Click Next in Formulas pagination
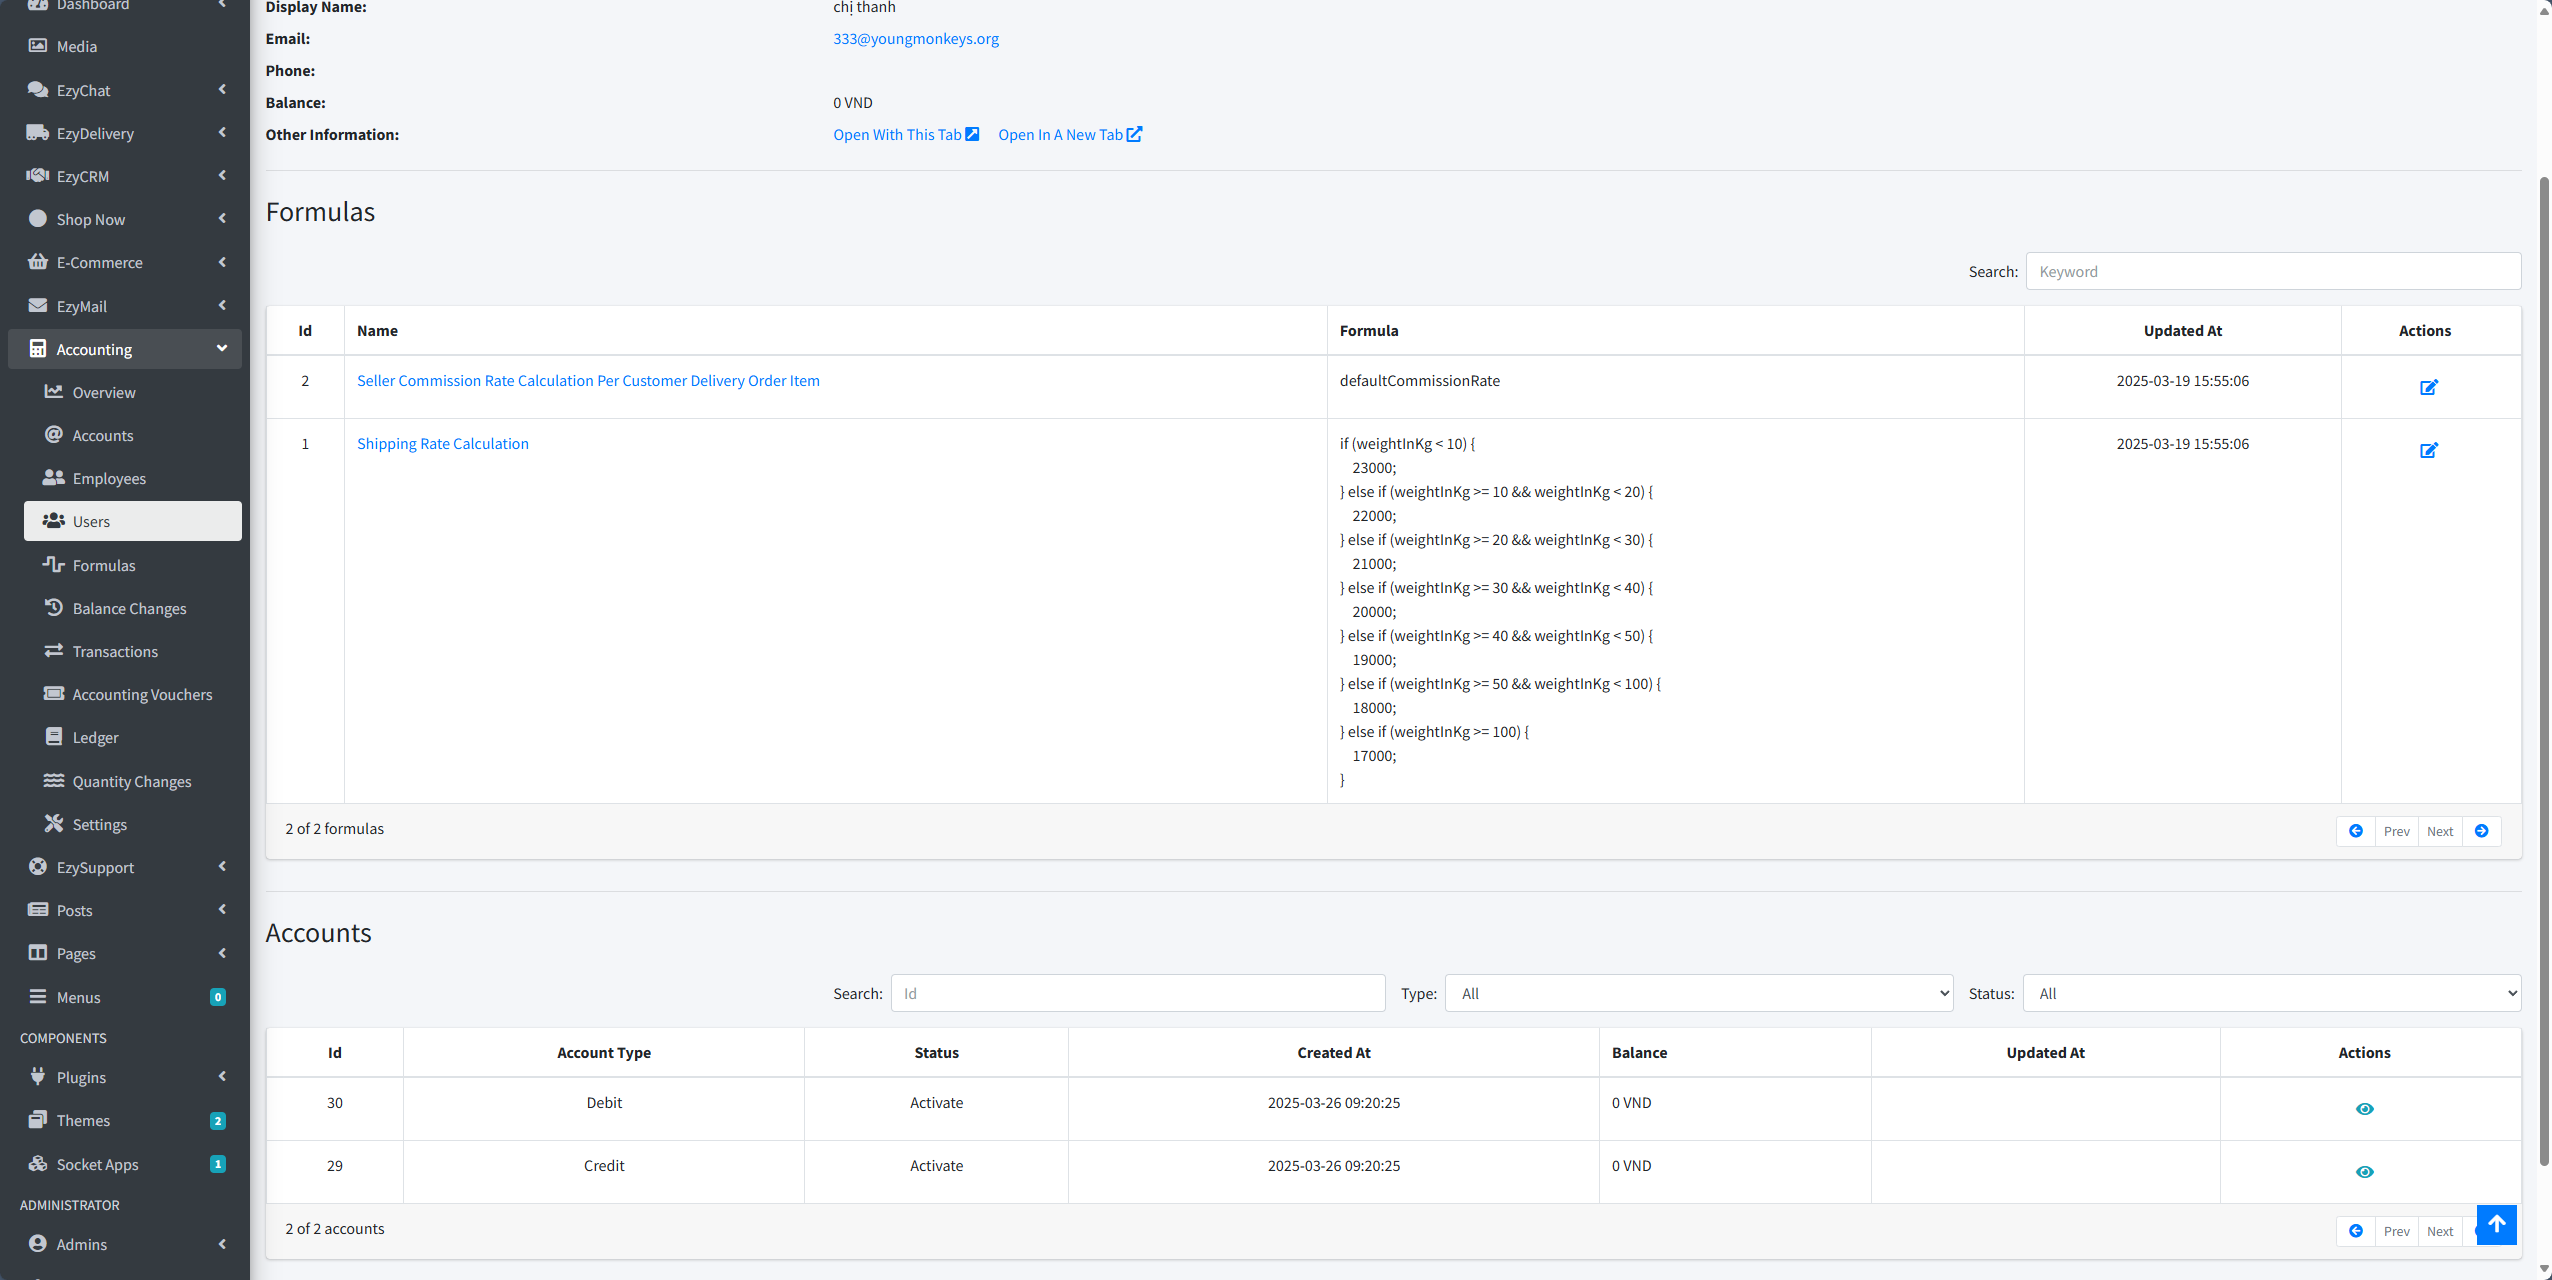 (2440, 831)
